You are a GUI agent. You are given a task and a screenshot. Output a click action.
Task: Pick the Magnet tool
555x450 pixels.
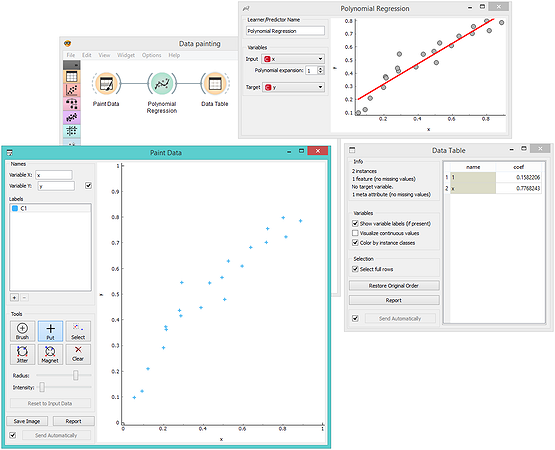click(x=50, y=354)
